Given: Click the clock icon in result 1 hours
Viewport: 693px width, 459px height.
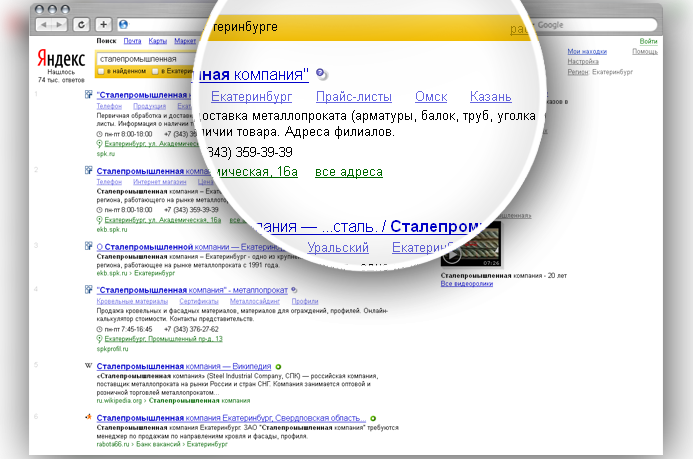Looking at the screenshot, I should [x=99, y=134].
